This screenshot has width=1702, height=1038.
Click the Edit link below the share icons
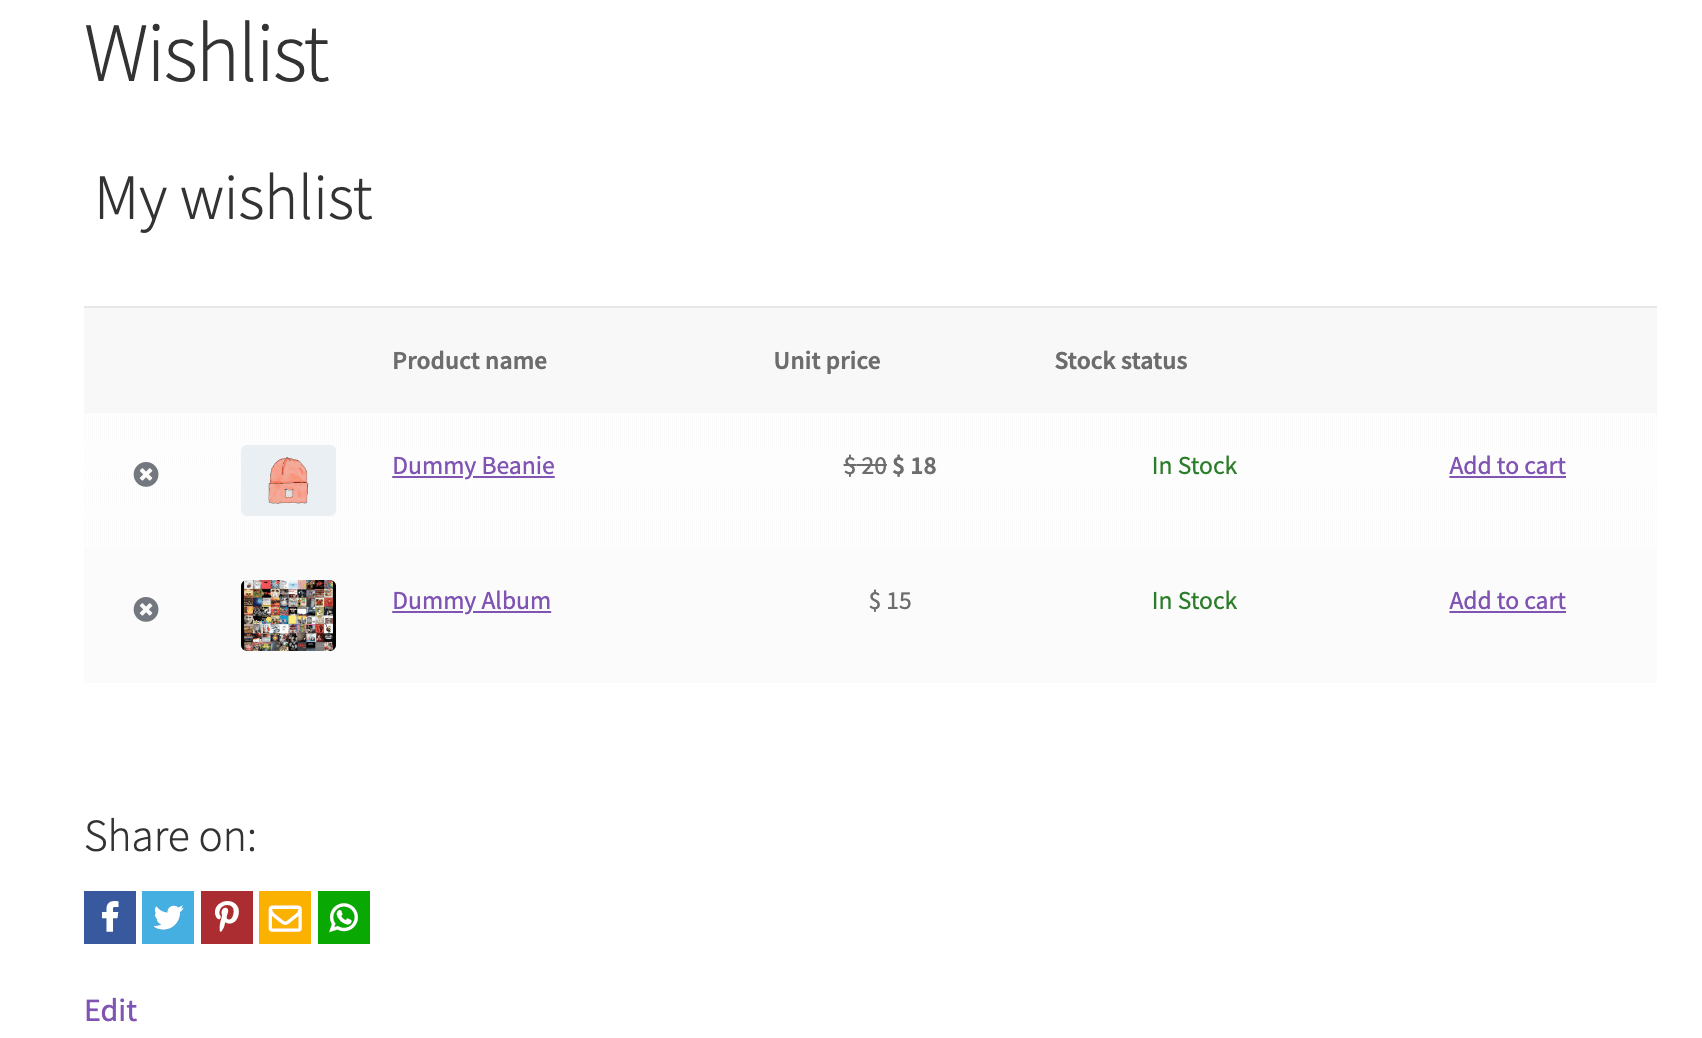coord(110,1010)
